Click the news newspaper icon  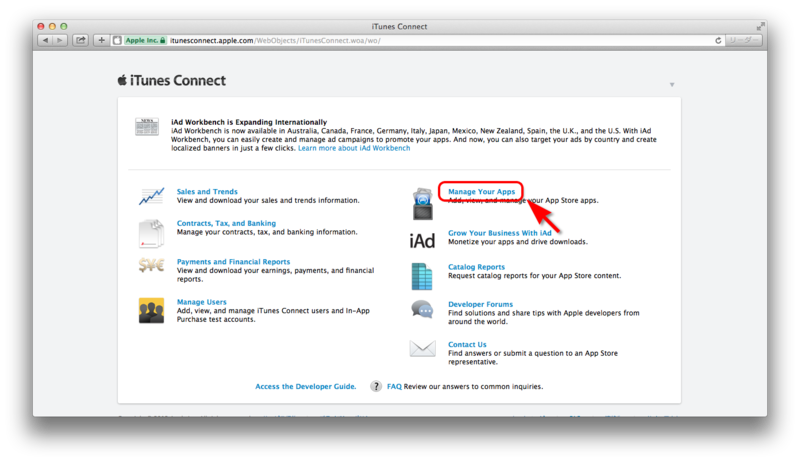[147, 126]
